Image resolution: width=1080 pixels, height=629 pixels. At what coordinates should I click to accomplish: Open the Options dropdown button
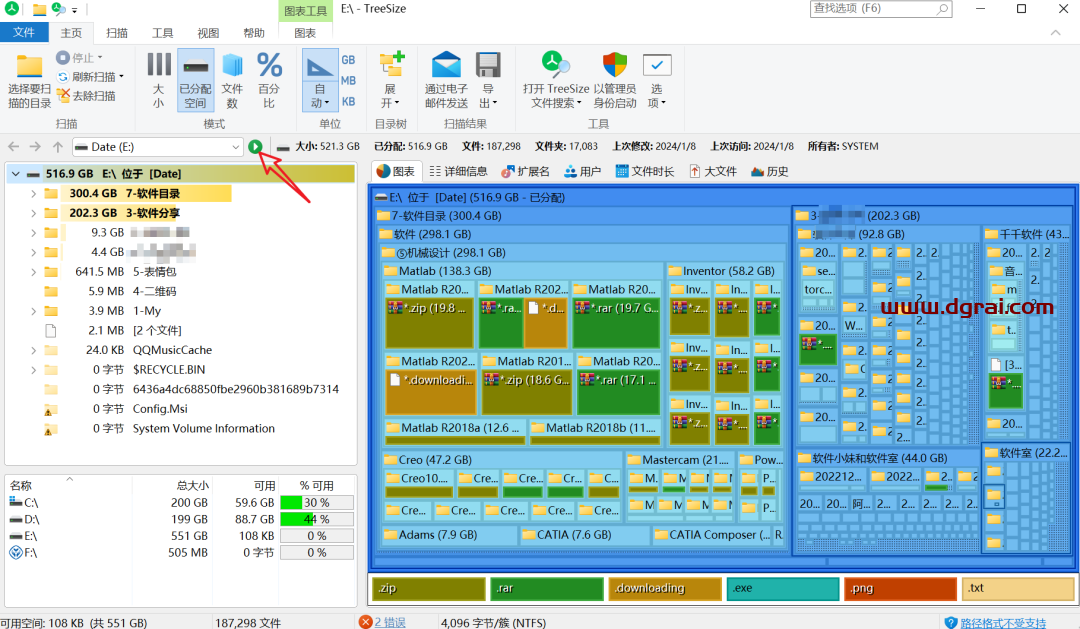coord(656,80)
